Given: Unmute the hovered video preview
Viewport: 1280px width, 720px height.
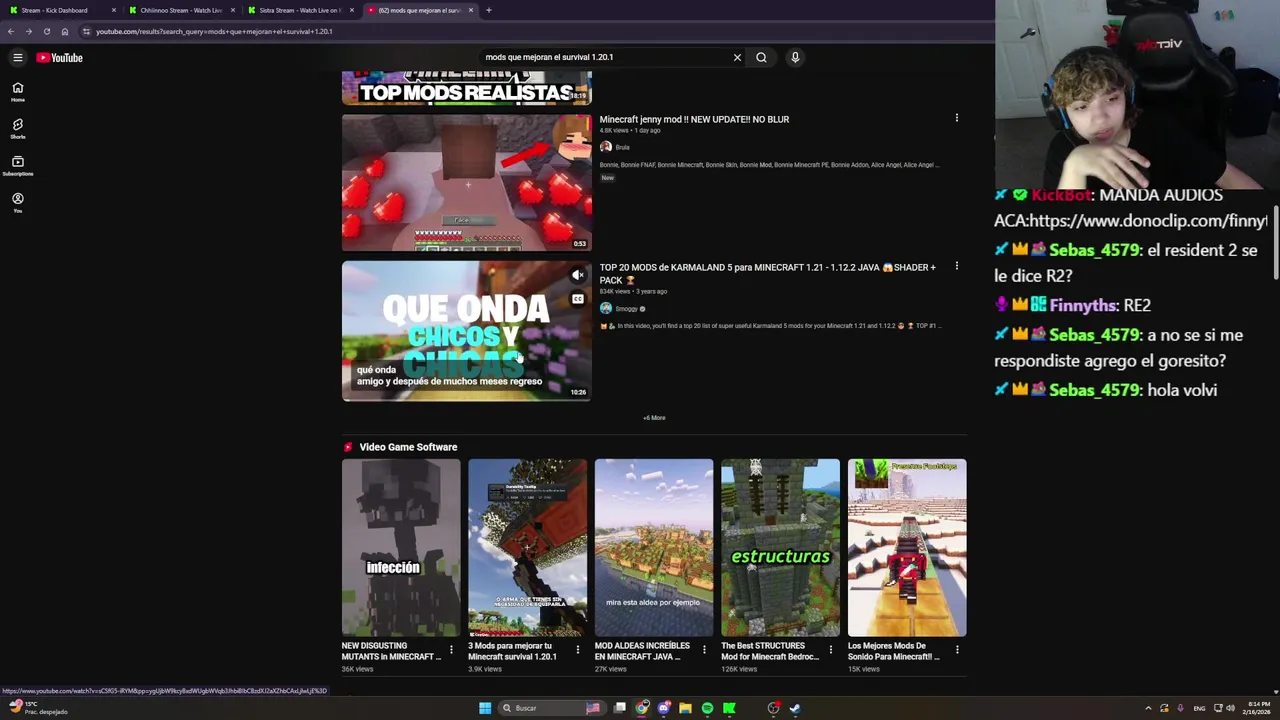Looking at the screenshot, I should click(578, 275).
